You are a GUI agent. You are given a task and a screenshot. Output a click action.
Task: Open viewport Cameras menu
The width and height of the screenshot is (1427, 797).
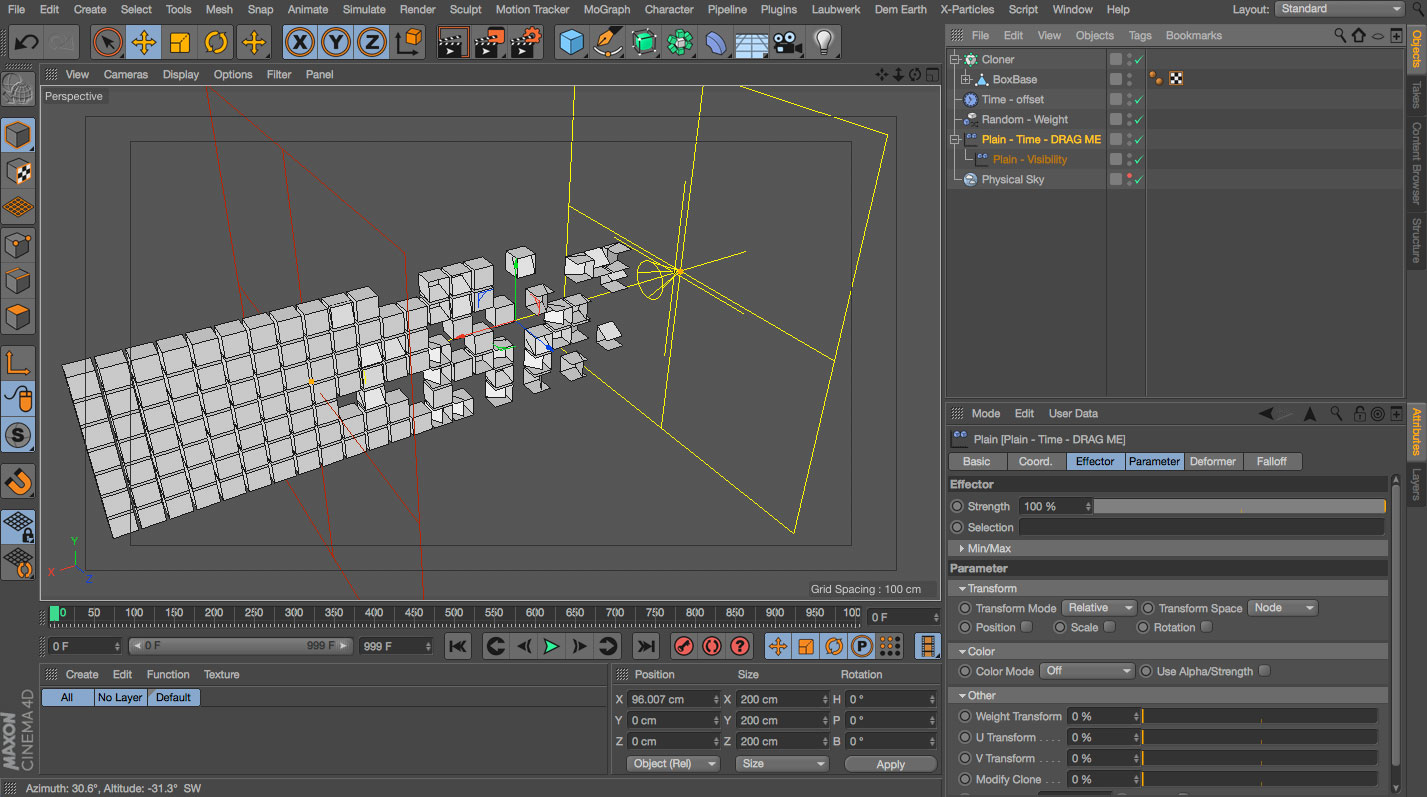click(125, 74)
